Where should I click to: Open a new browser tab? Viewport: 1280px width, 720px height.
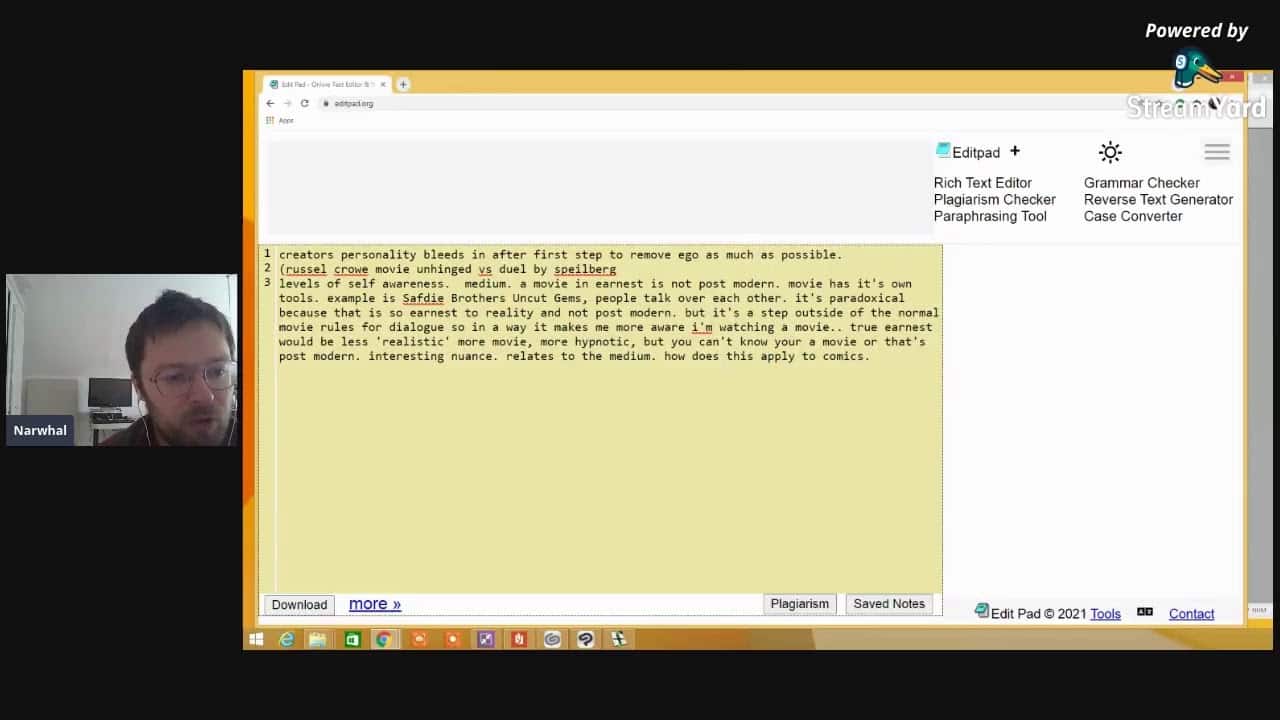point(403,85)
